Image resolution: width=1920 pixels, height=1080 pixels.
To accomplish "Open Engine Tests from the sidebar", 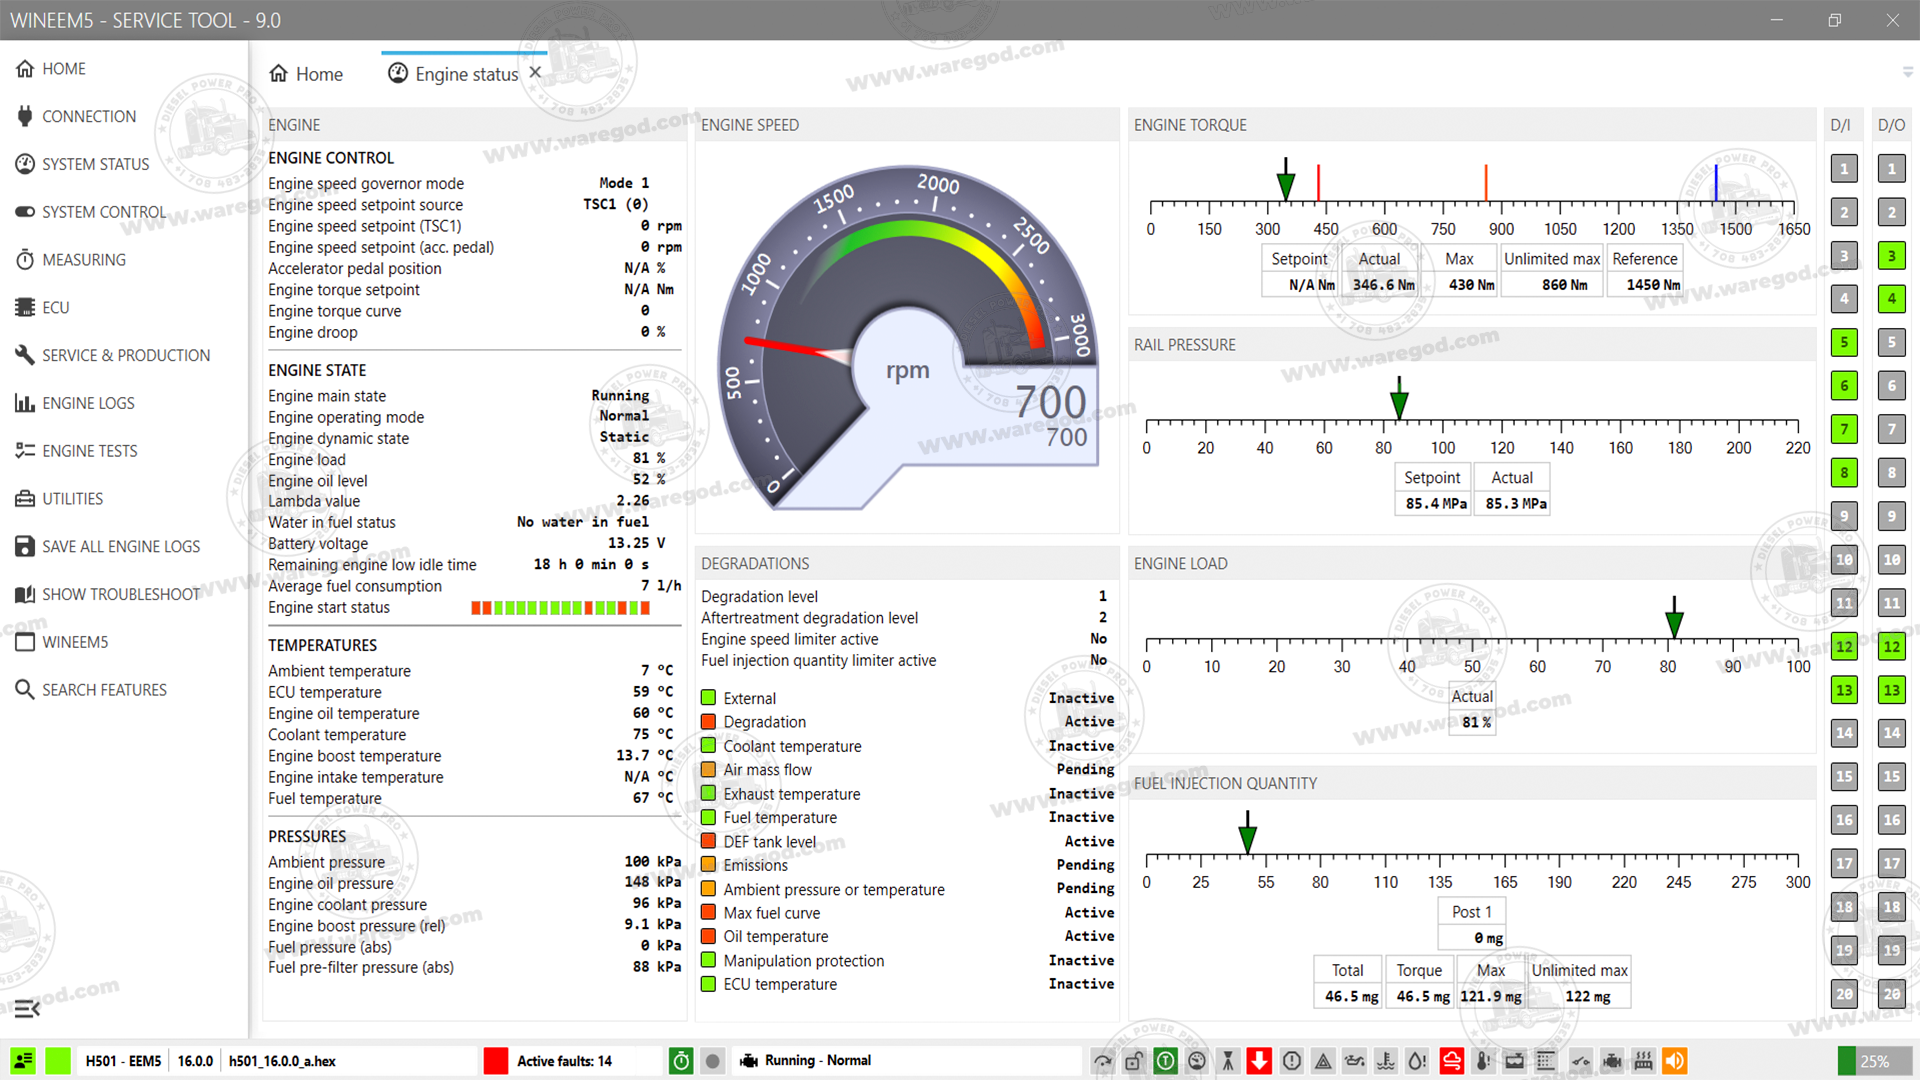I will pyautogui.click(x=90, y=451).
